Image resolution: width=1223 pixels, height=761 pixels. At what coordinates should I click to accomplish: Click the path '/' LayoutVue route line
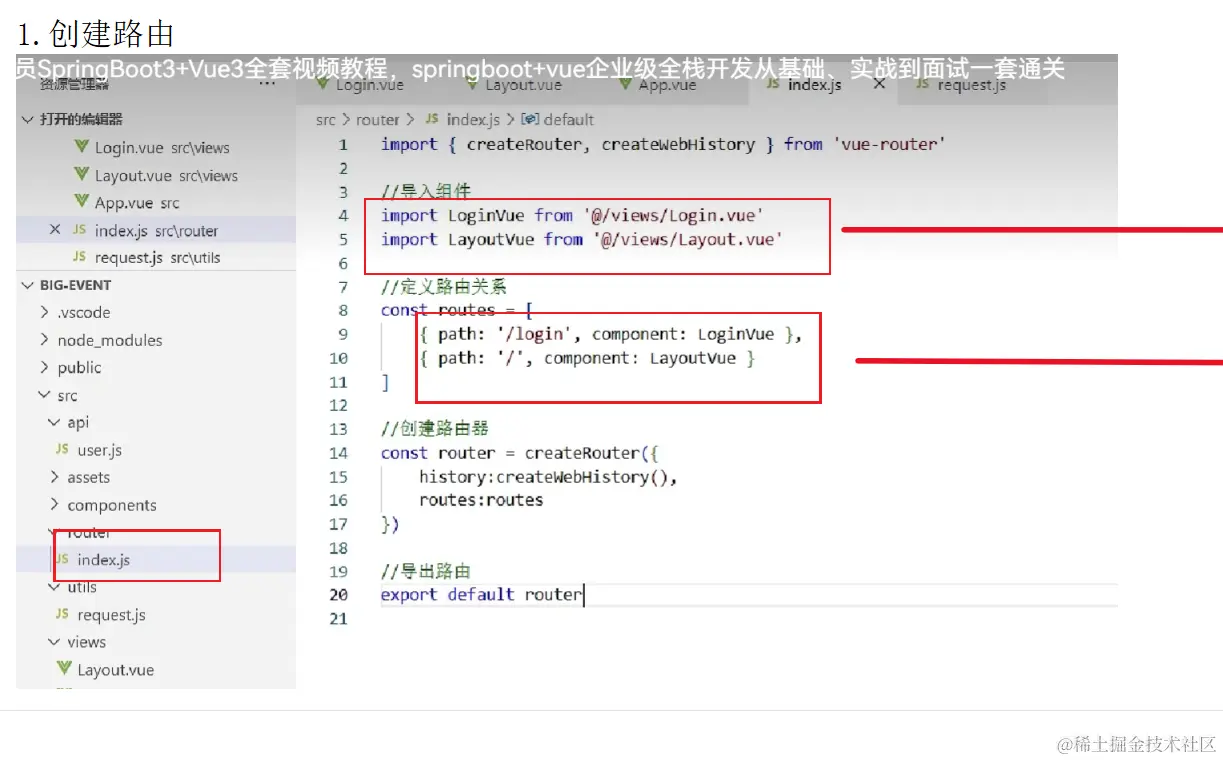(588, 358)
